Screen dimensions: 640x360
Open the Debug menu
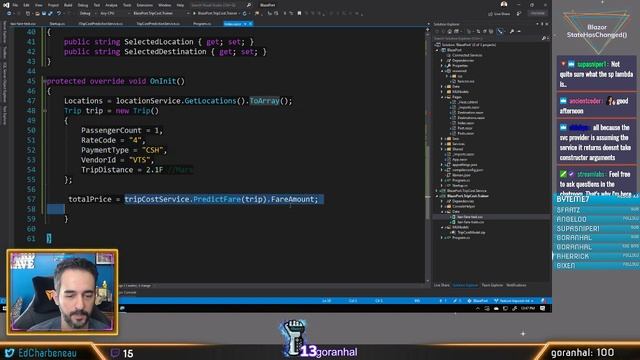tap(83, 5)
